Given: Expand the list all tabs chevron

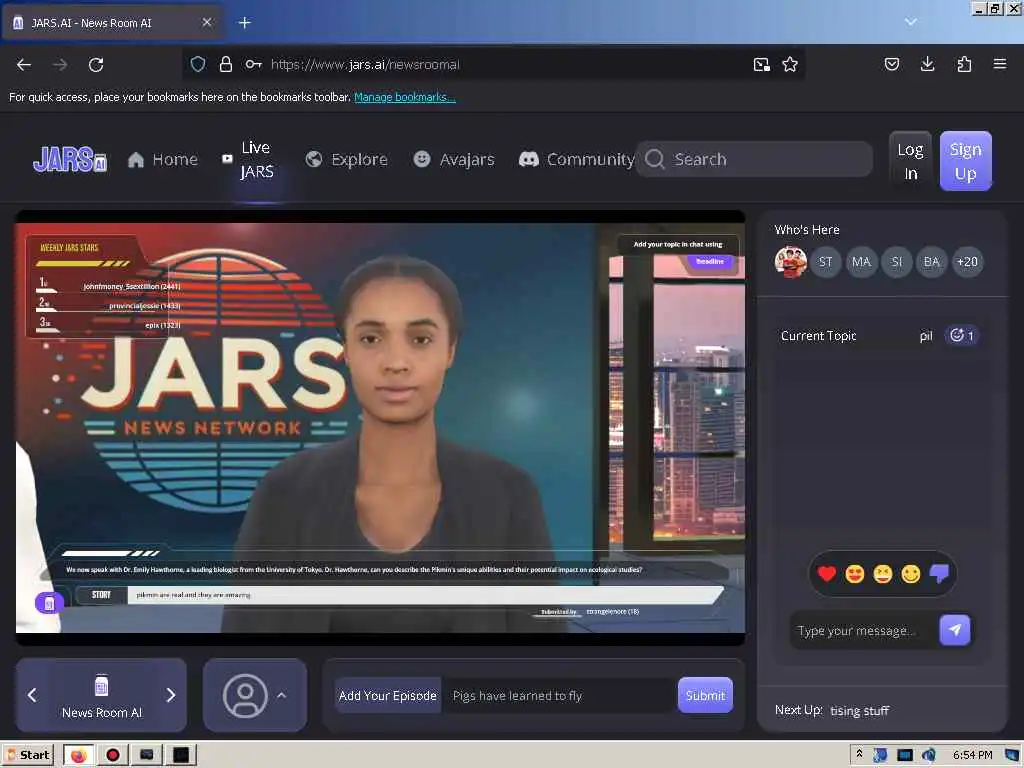Looking at the screenshot, I should (911, 22).
